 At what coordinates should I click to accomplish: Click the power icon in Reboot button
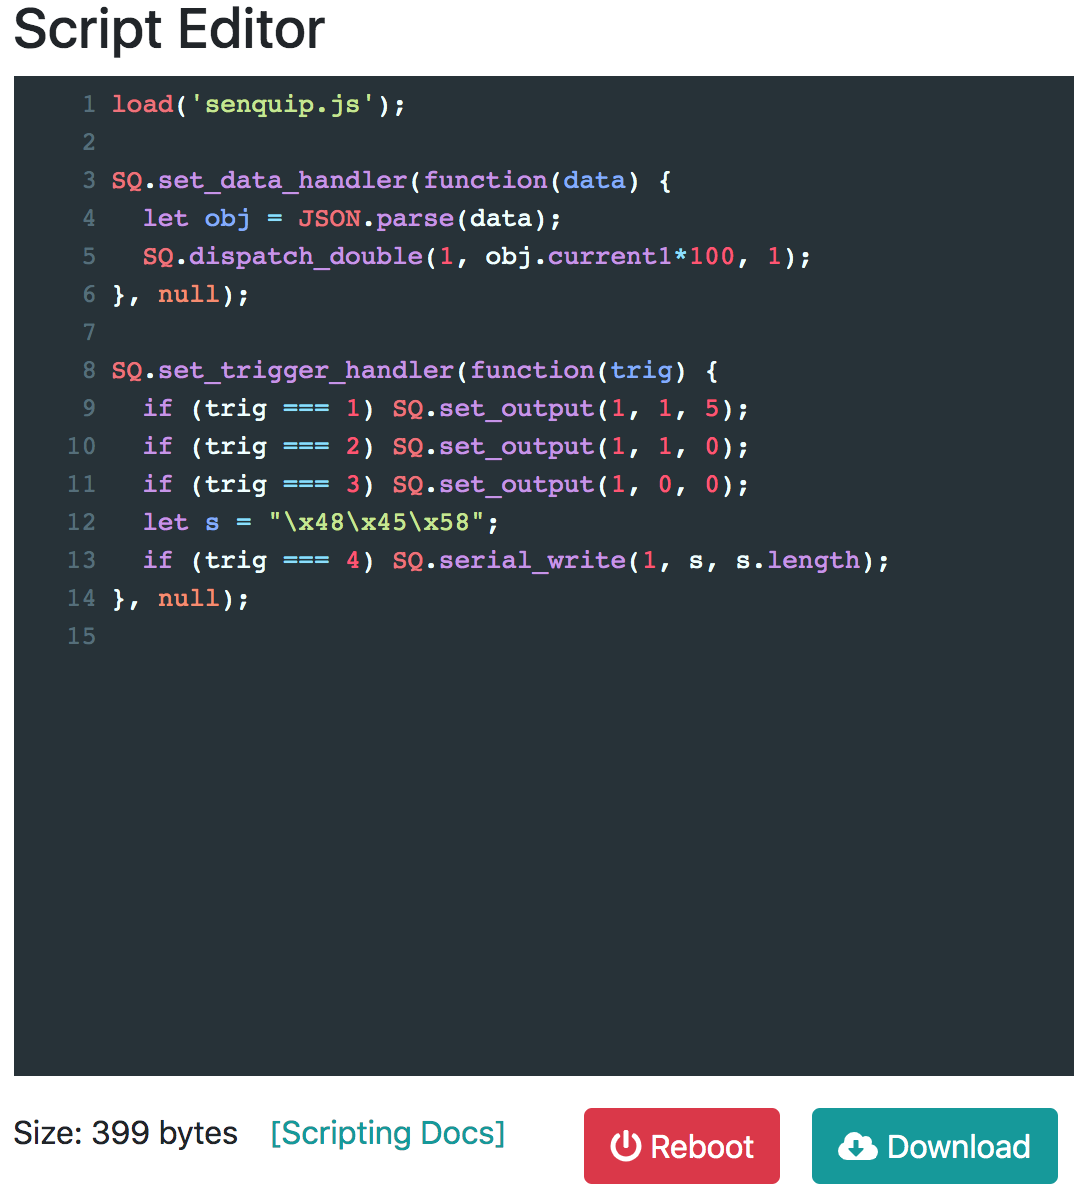click(626, 1146)
